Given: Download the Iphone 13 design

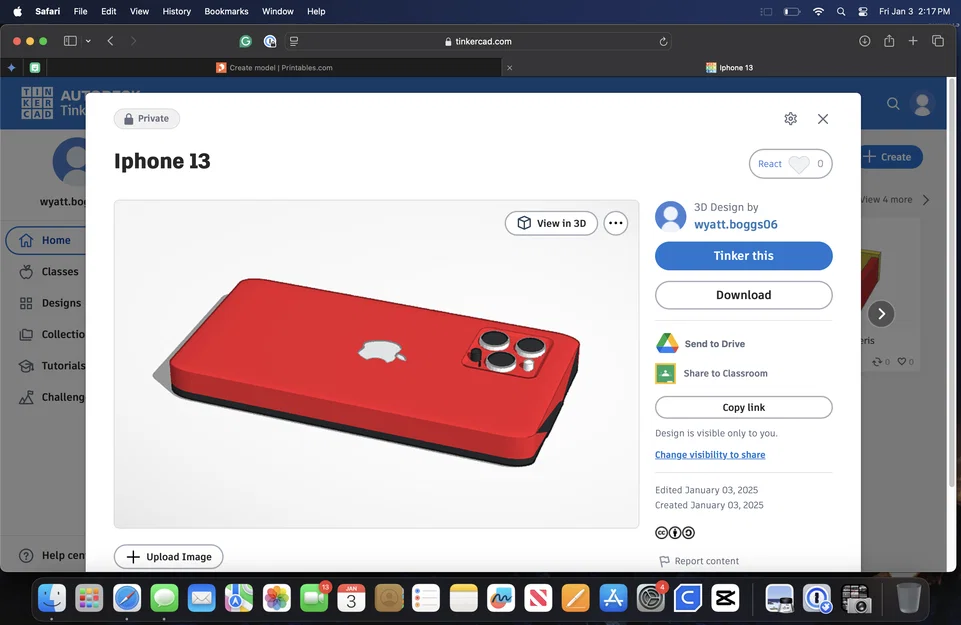Looking at the screenshot, I should tap(743, 295).
